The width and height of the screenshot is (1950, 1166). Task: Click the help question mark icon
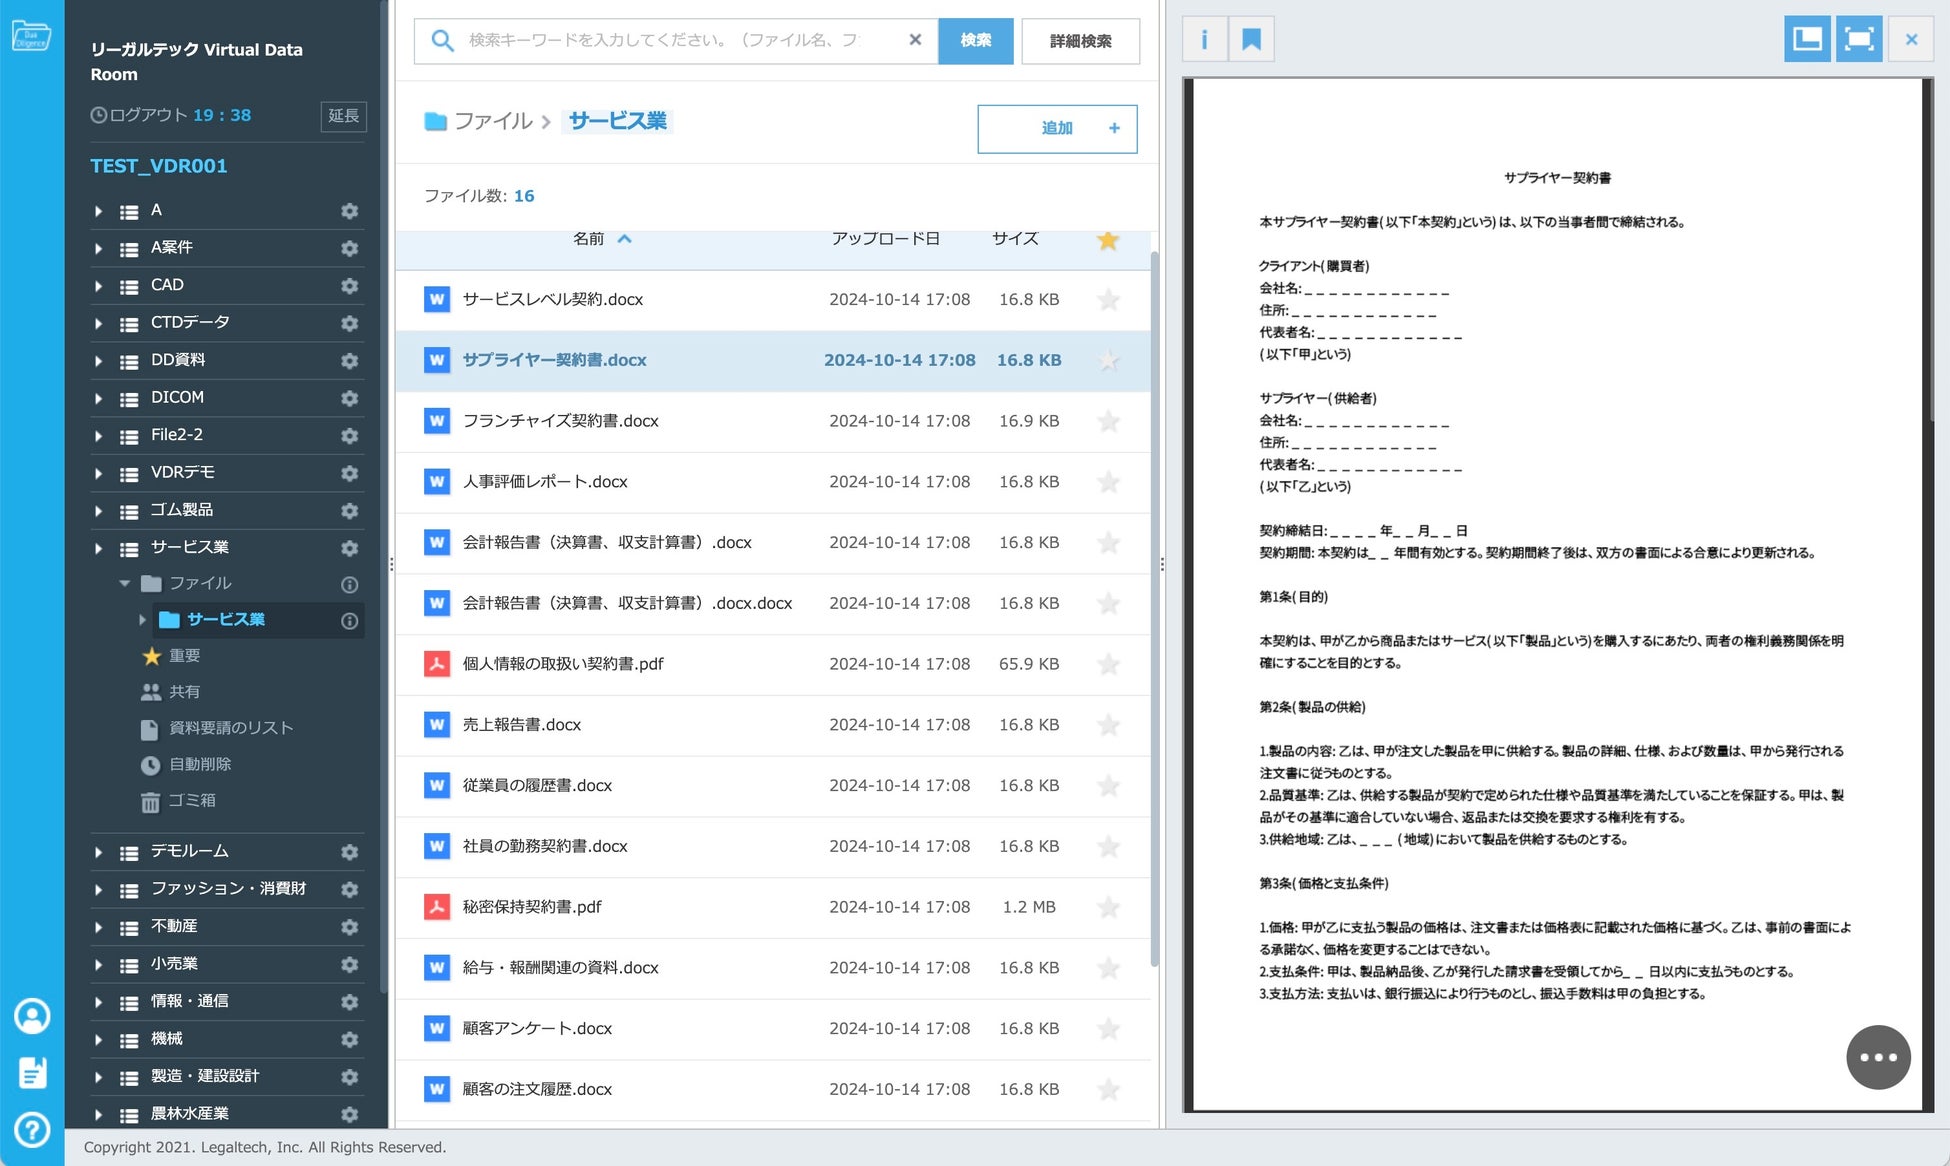[32, 1130]
